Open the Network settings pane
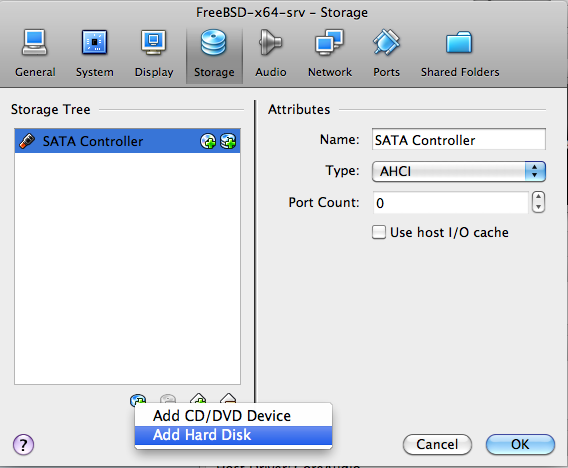The width and height of the screenshot is (568, 468). pyautogui.click(x=330, y=54)
